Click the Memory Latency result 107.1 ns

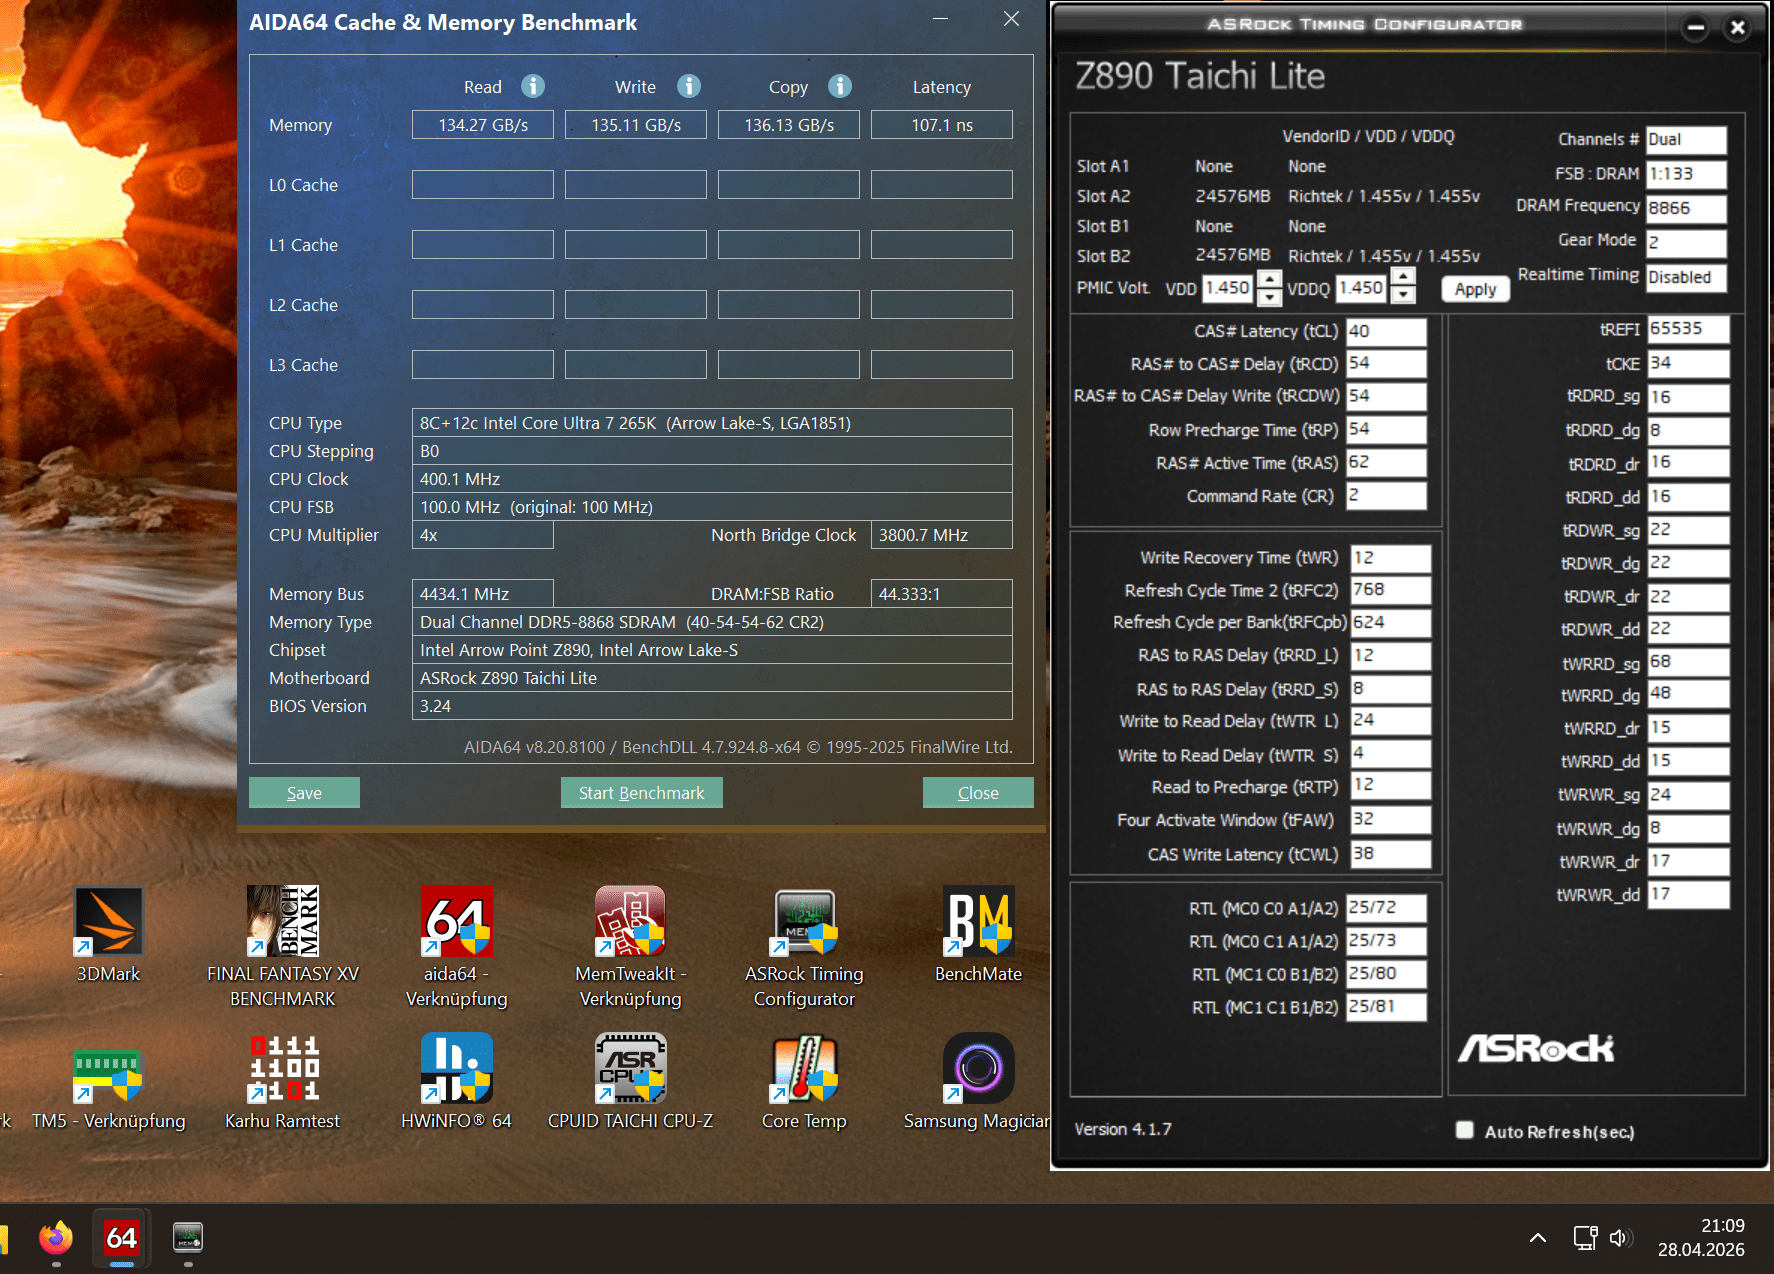point(942,125)
